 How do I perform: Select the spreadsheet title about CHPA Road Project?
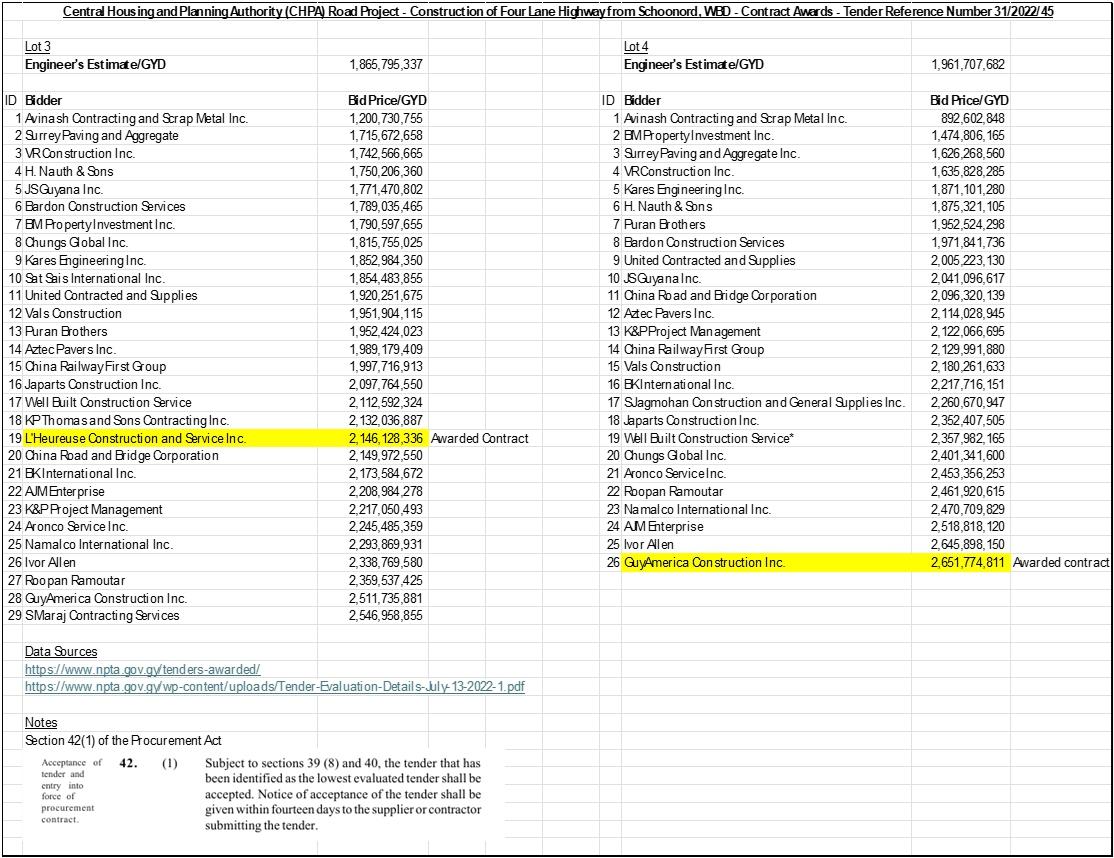558,11
